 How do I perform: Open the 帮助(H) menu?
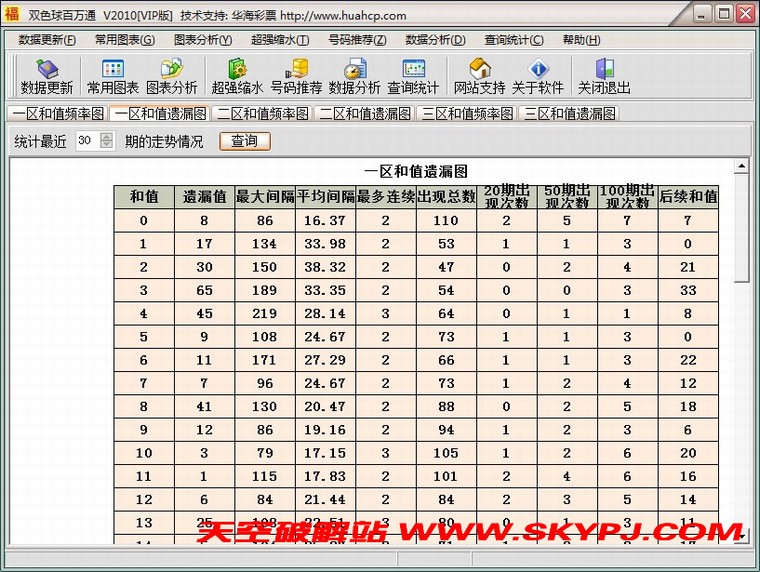[581, 40]
